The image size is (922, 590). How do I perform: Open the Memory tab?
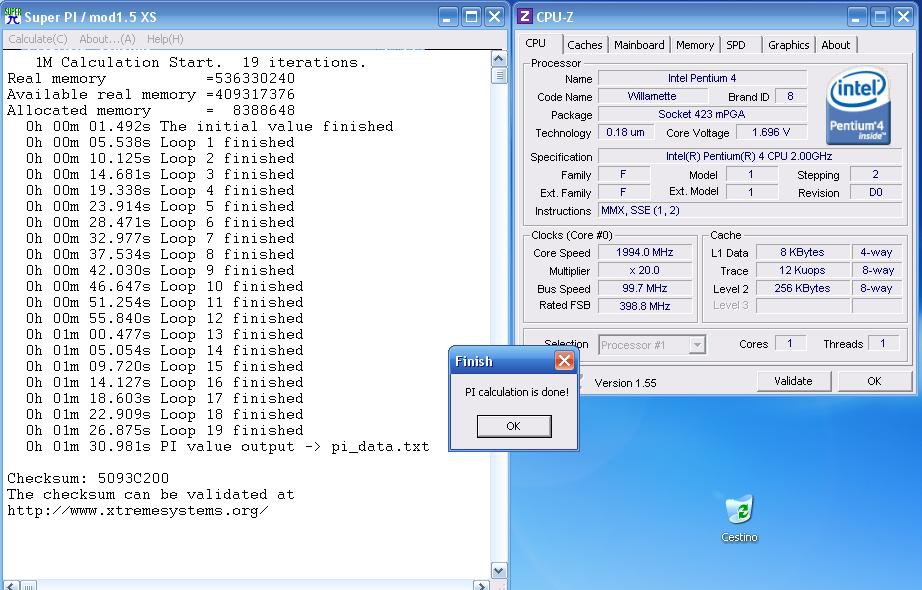694,45
